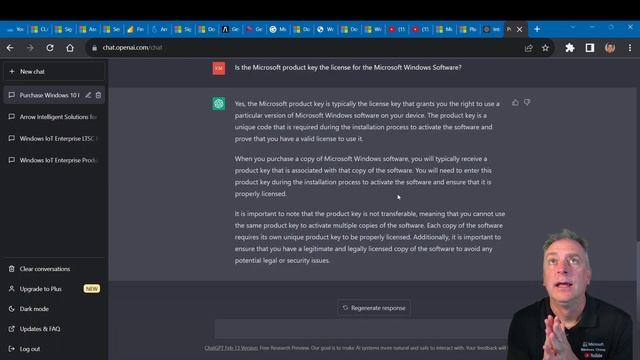Open a new browser tab with plus
Viewport: 640px width, 360px height.
(x=537, y=29)
